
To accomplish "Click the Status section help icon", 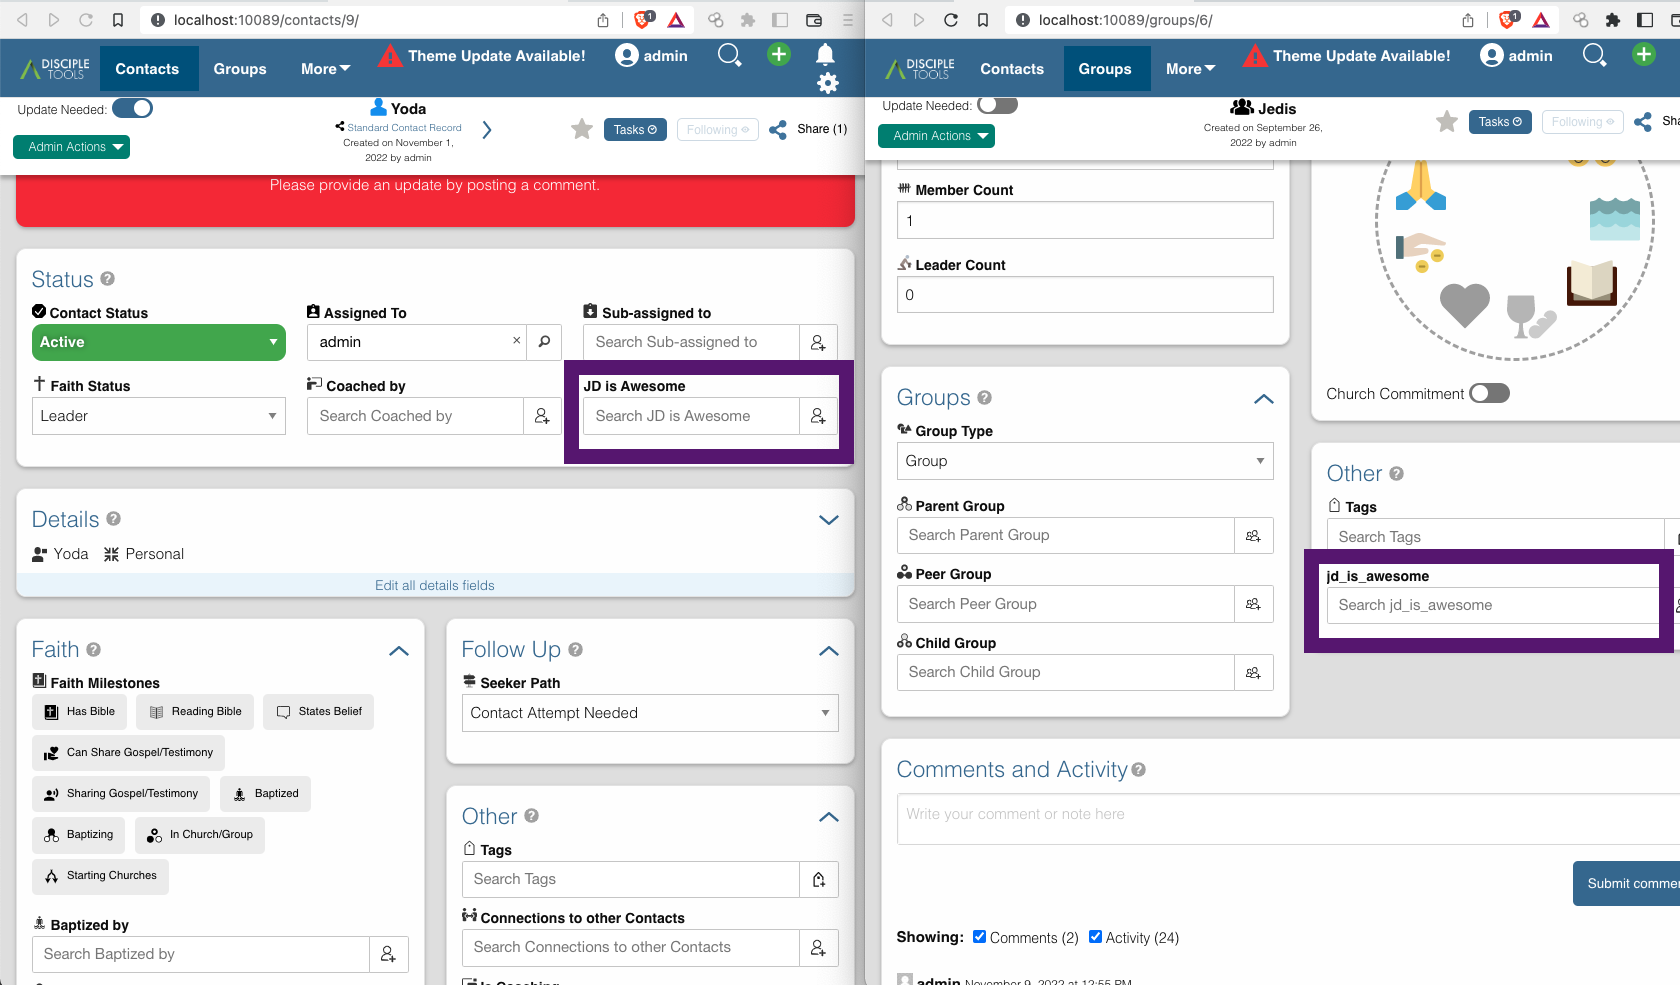I will pos(108,279).
